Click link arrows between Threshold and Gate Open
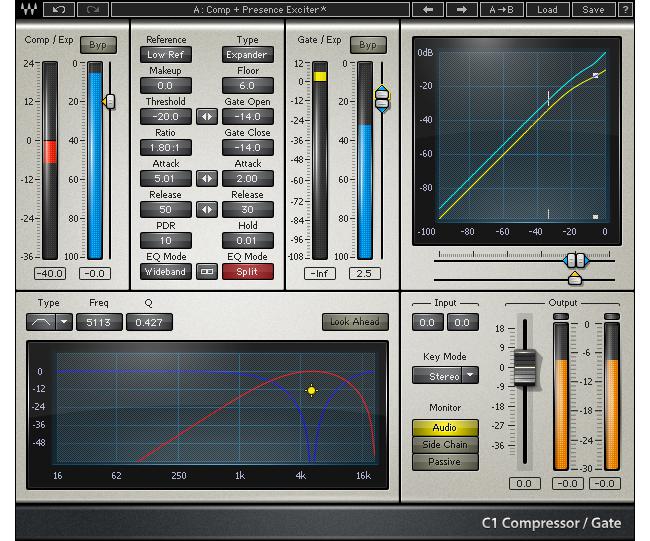Image resolution: width=650 pixels, height=541 pixels. point(206,116)
